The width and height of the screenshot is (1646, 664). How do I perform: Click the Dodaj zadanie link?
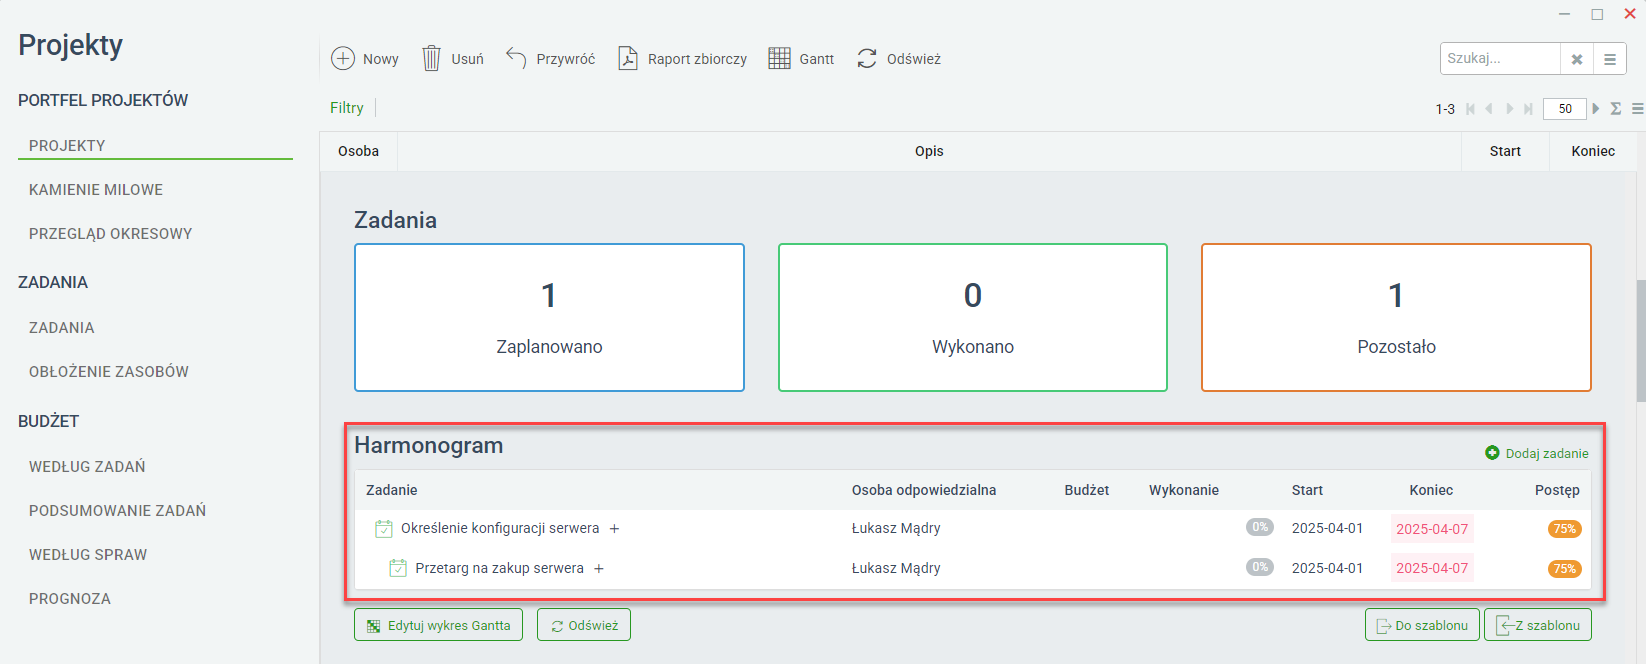click(x=1547, y=454)
